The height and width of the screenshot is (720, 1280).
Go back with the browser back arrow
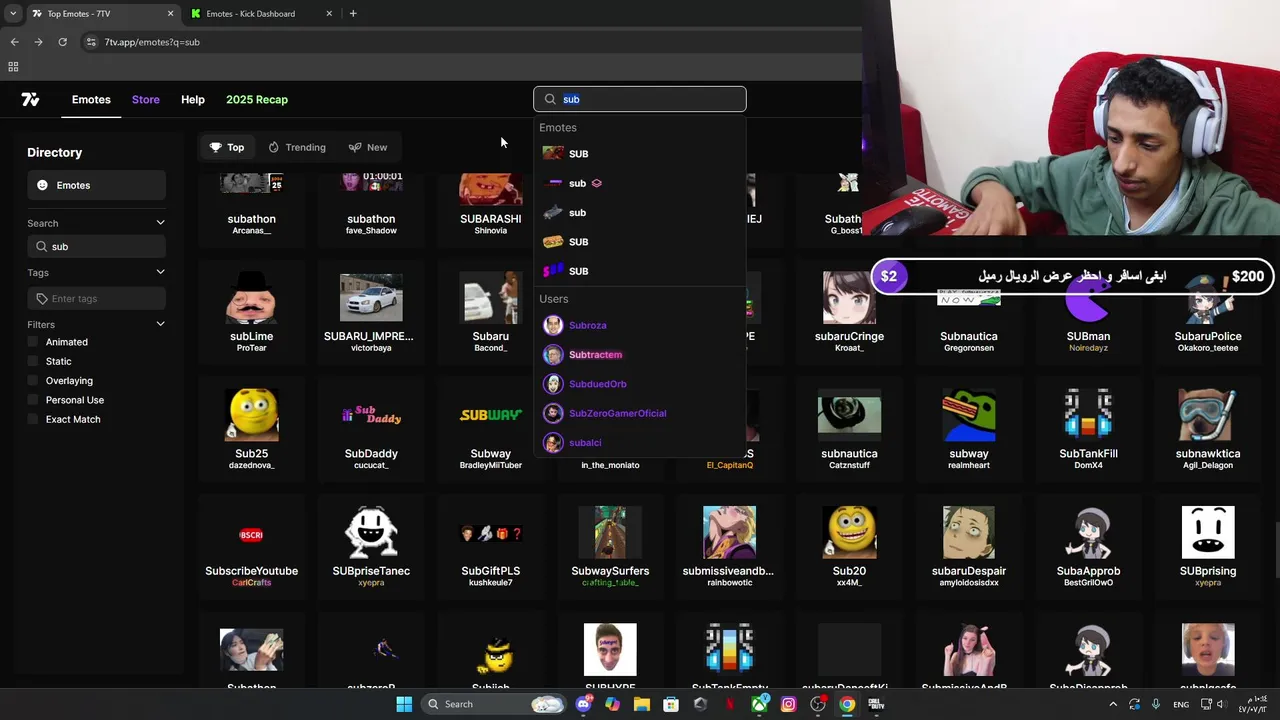click(14, 42)
